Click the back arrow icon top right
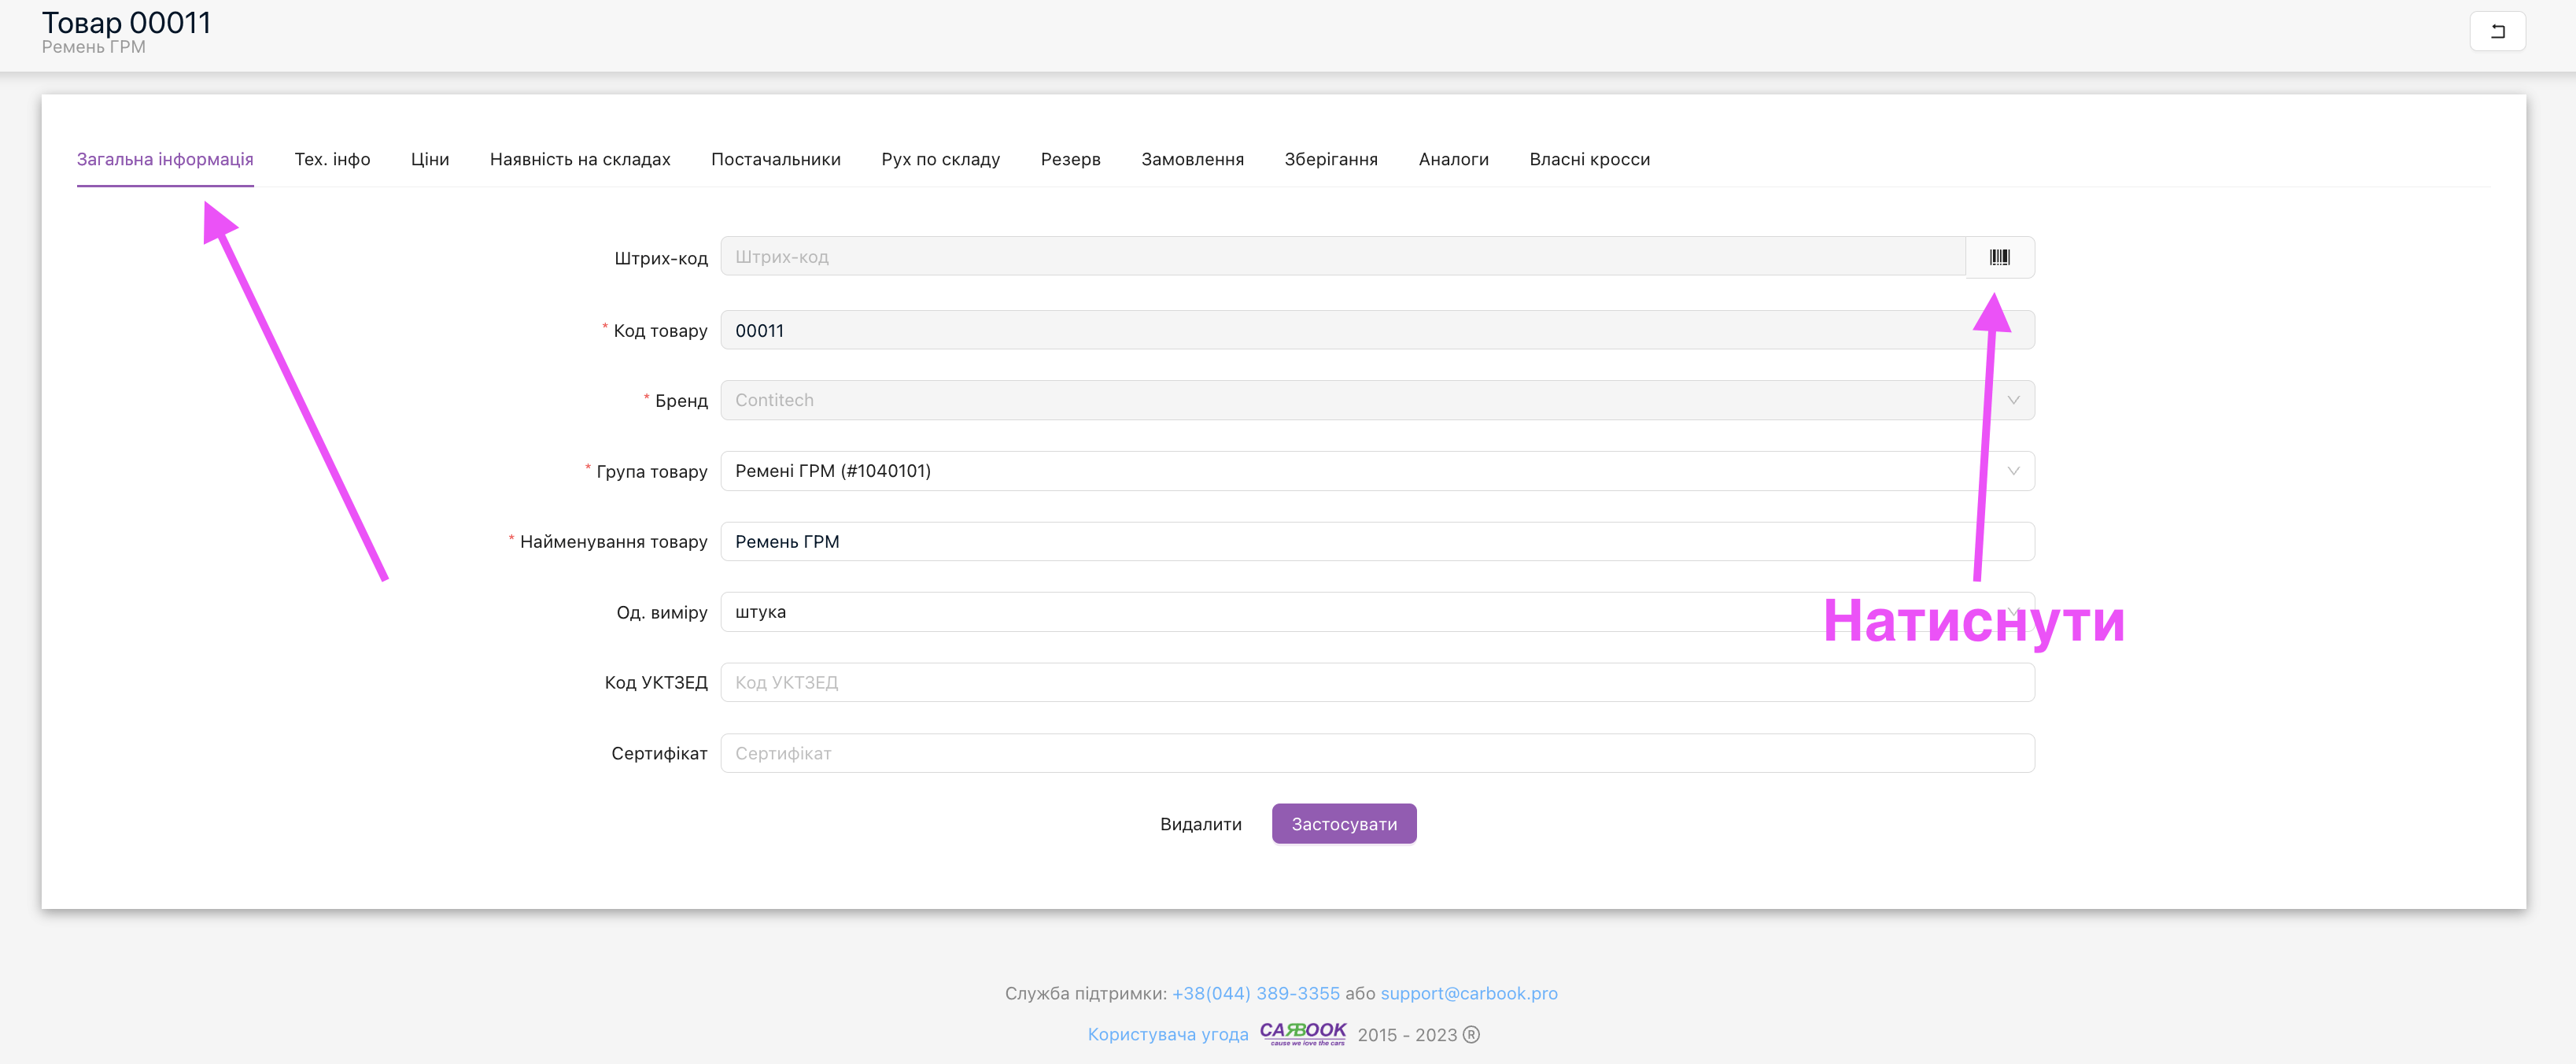 [x=2497, y=31]
